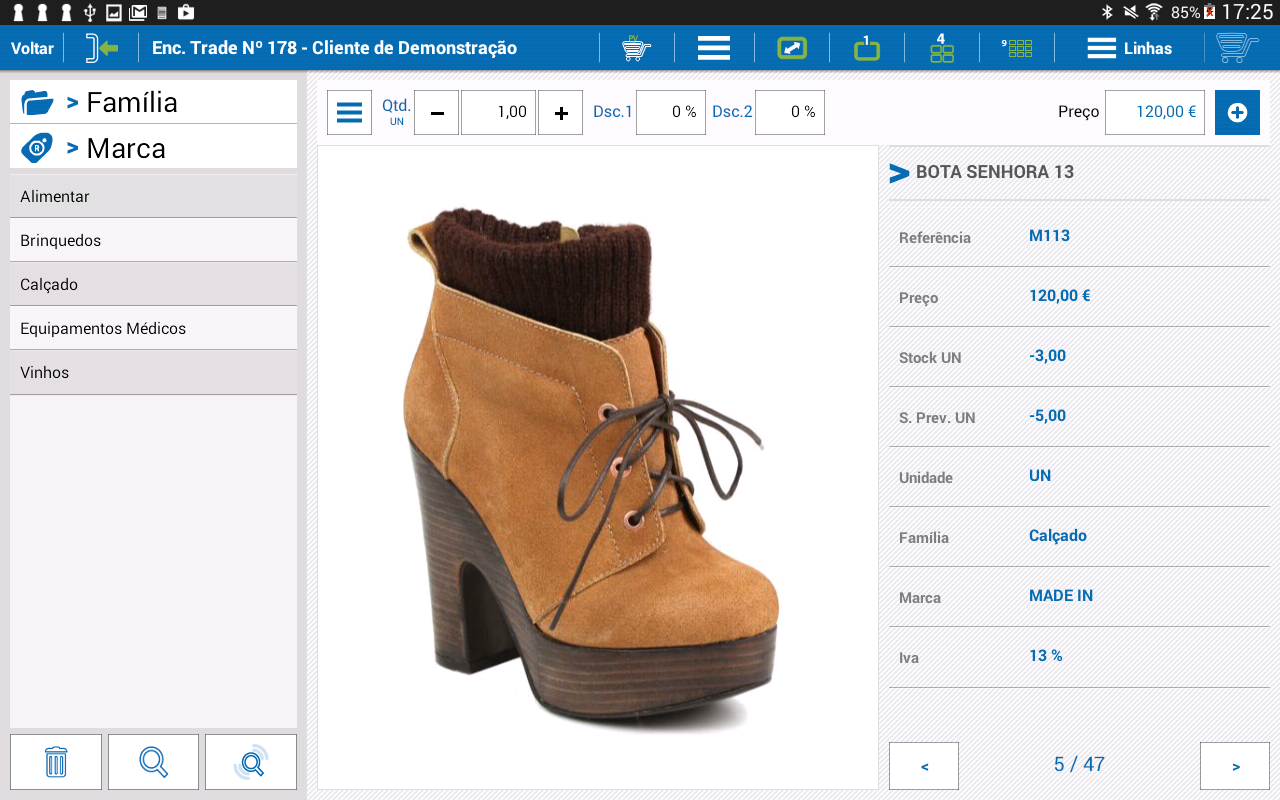Image resolution: width=1280 pixels, height=800 pixels.
Task: Switch to four-item grid view
Action: pos(941,48)
